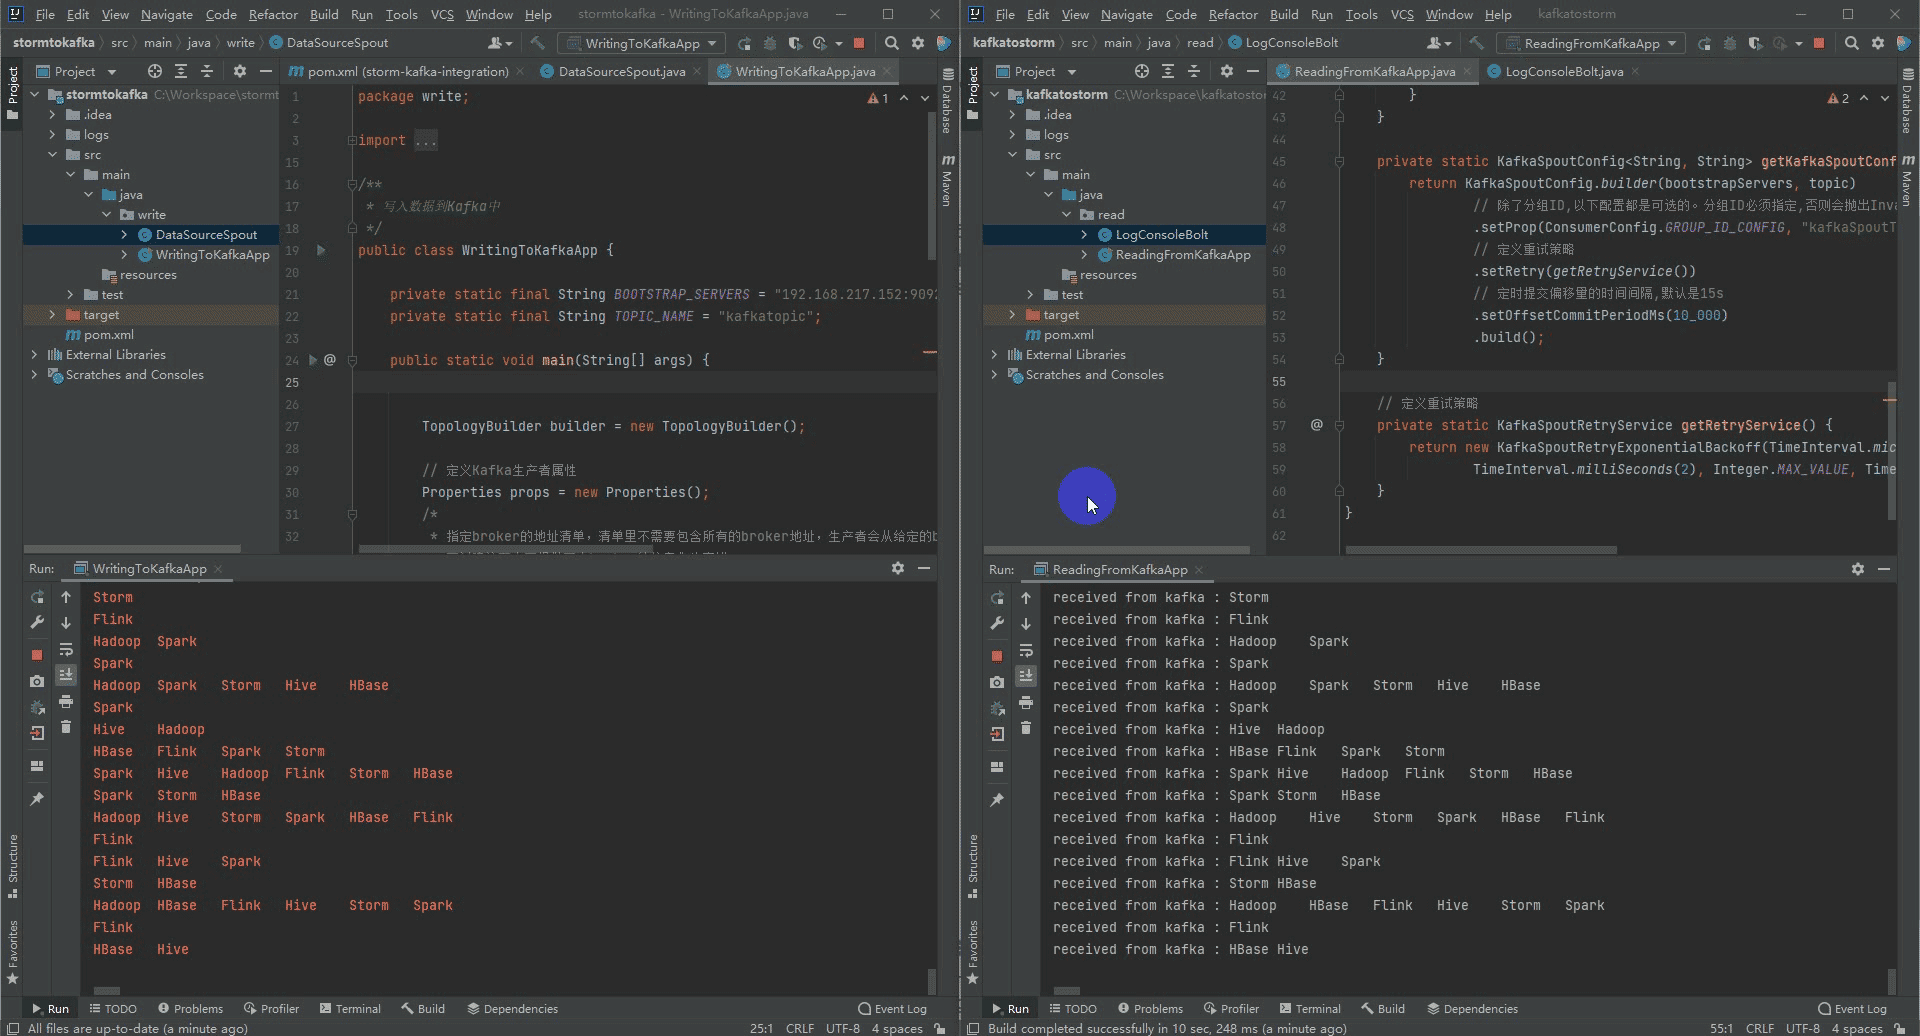Open TODO tool window in right IDE
1920x1036 pixels.
[1072, 1009]
